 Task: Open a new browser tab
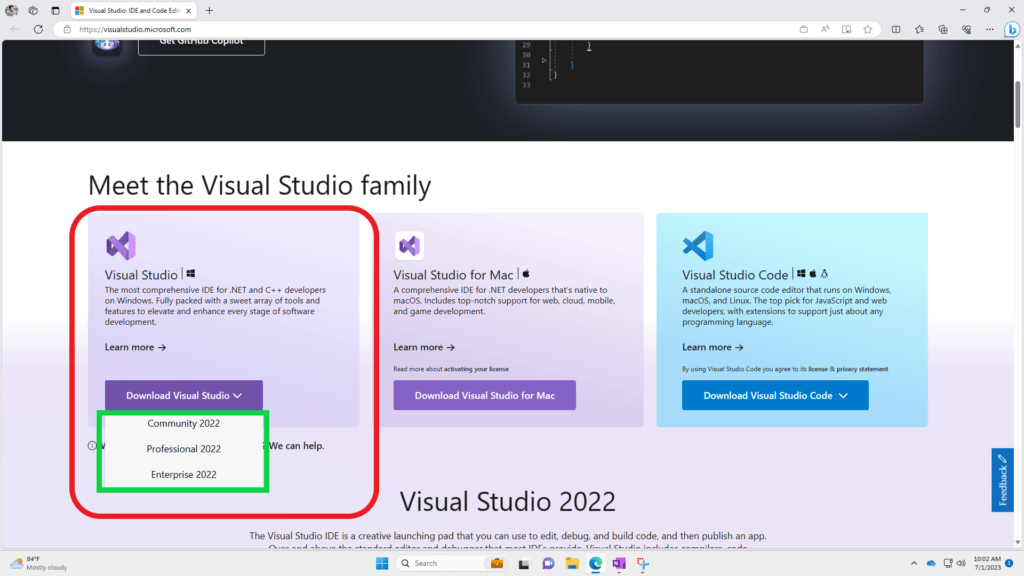(209, 10)
